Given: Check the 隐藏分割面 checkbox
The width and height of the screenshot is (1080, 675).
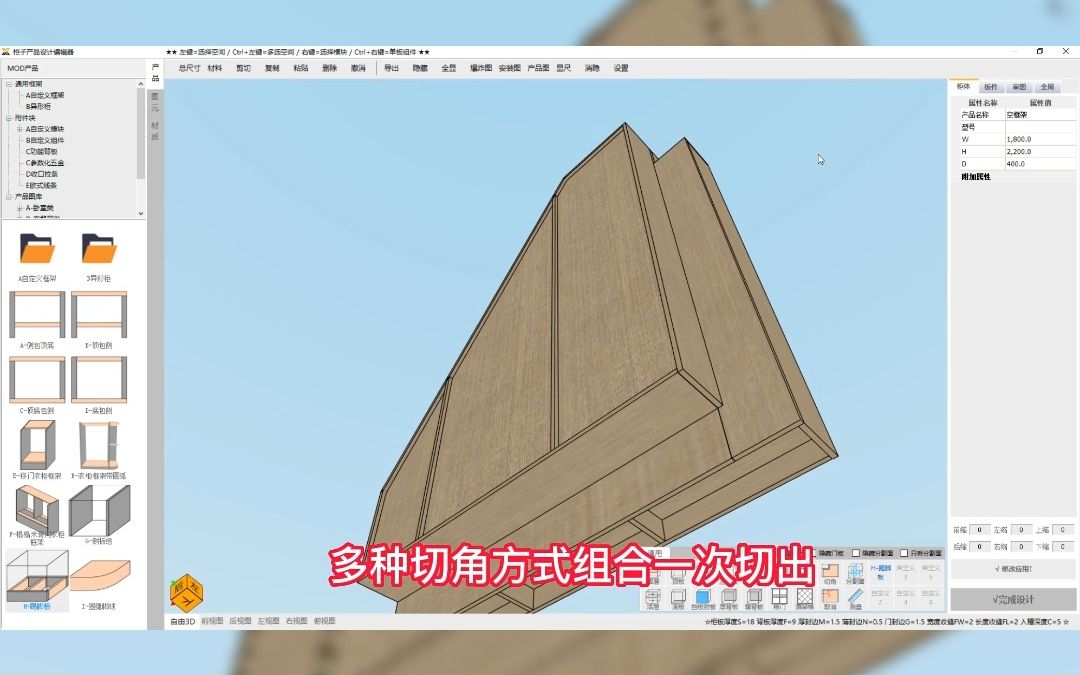Looking at the screenshot, I should 857,553.
